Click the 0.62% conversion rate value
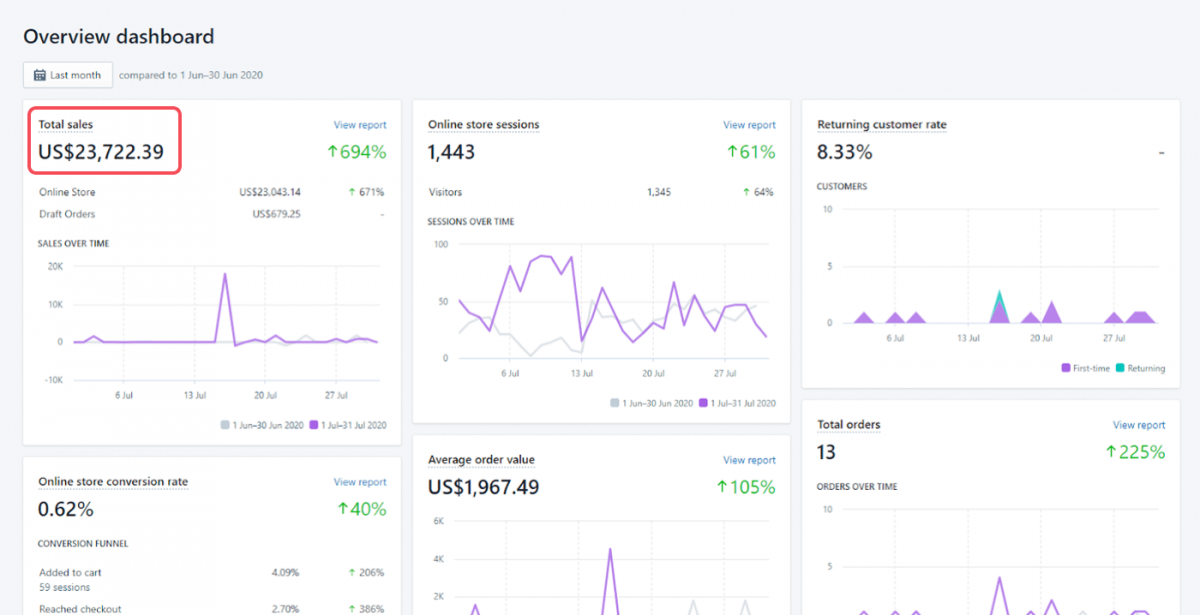This screenshot has width=1200, height=615. [66, 509]
